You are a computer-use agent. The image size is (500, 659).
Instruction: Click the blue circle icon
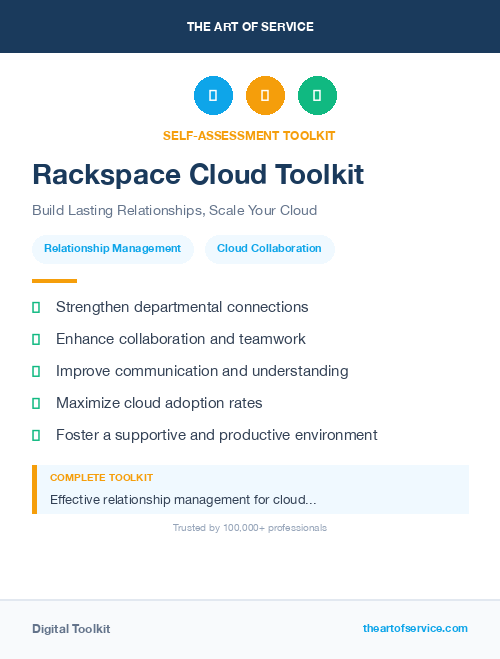pos(213,95)
